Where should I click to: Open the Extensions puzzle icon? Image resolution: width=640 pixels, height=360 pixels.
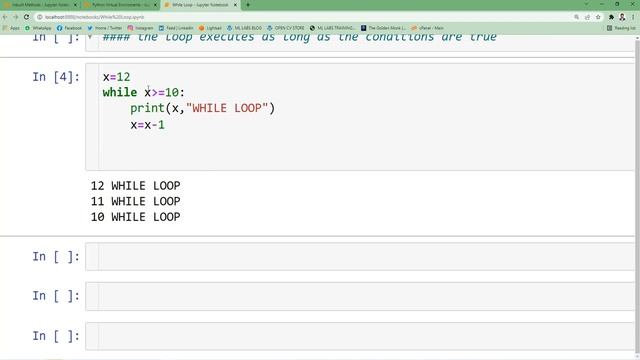click(x=611, y=17)
